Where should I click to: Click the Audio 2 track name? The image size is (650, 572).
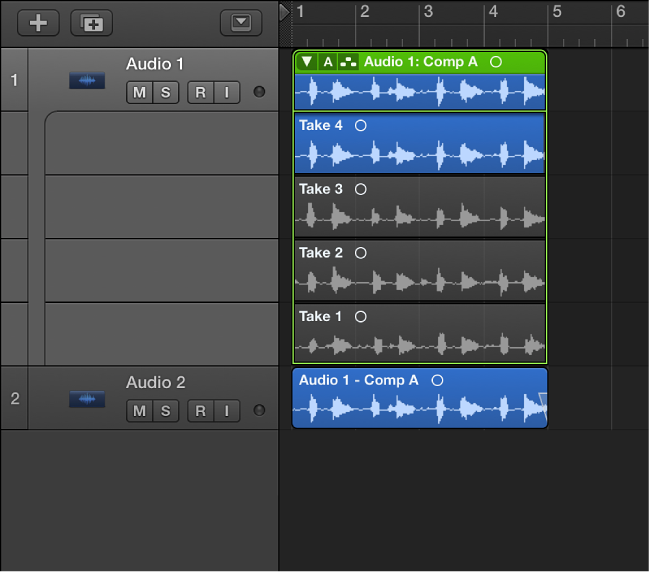point(155,383)
